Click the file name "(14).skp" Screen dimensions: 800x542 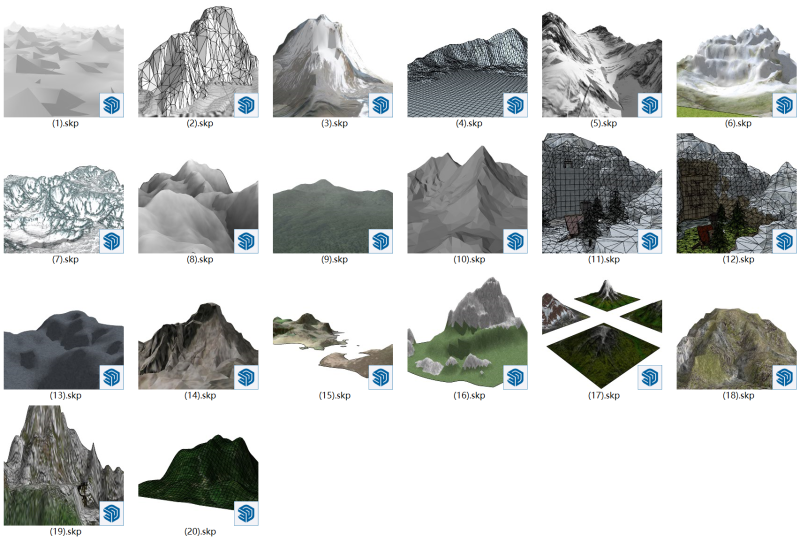tap(200, 395)
